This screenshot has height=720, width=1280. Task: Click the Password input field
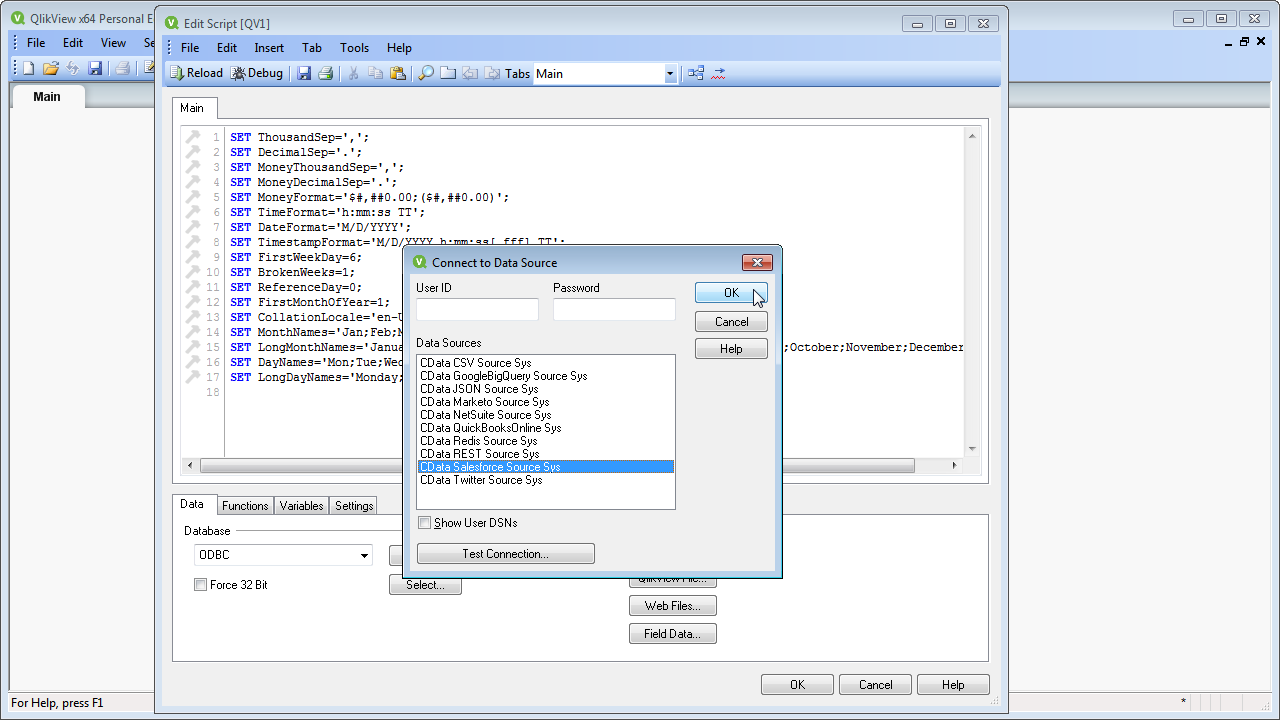coord(614,310)
